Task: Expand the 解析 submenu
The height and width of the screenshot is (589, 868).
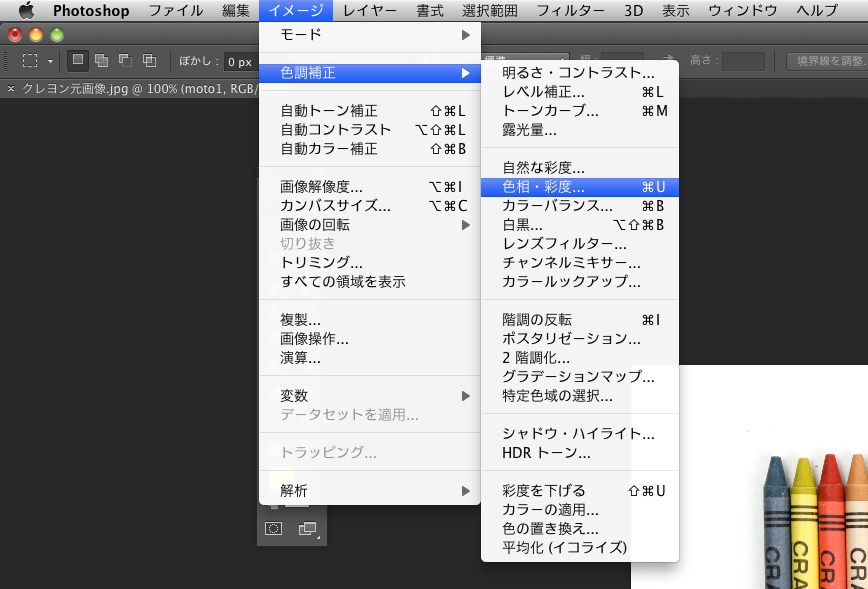Action: [370, 490]
